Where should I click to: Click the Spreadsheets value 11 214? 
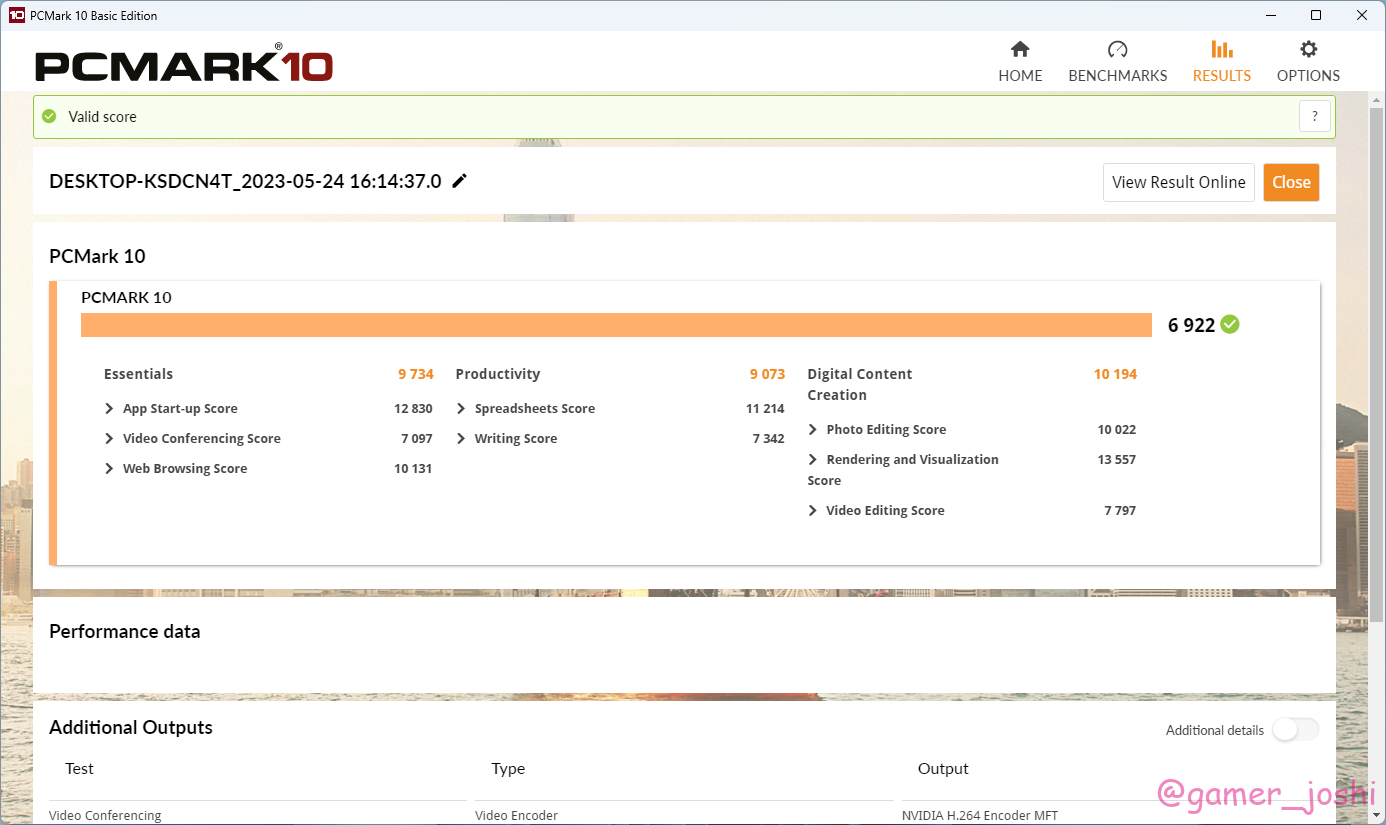(x=765, y=408)
